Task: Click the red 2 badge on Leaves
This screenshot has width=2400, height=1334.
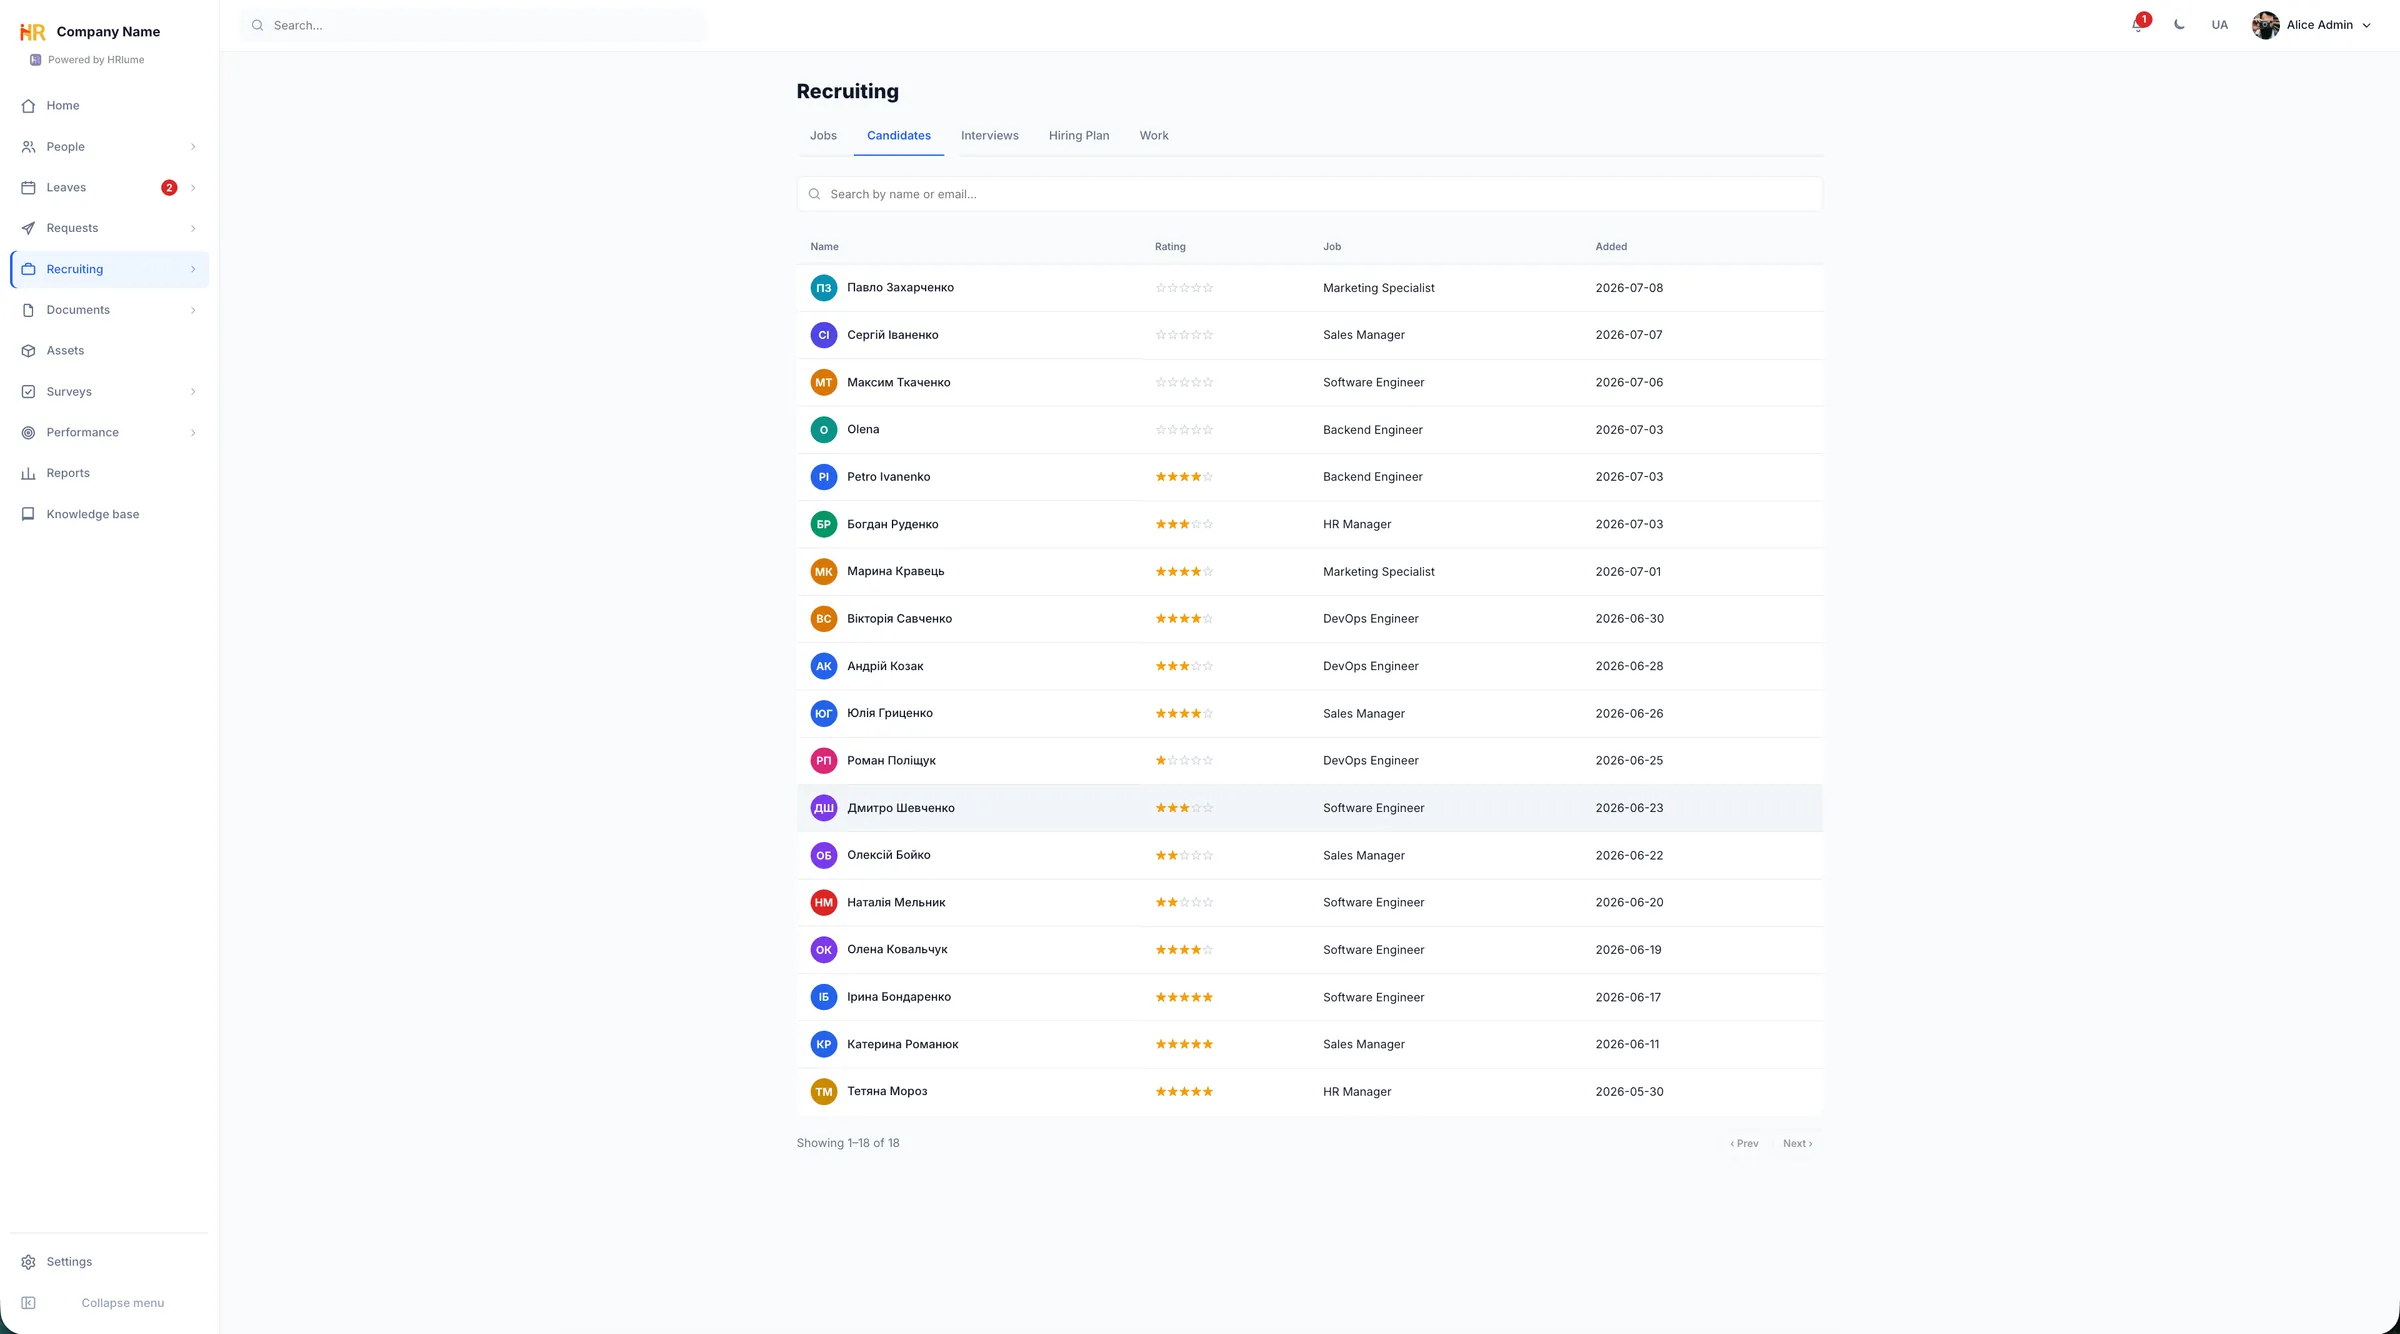Action: (x=169, y=188)
